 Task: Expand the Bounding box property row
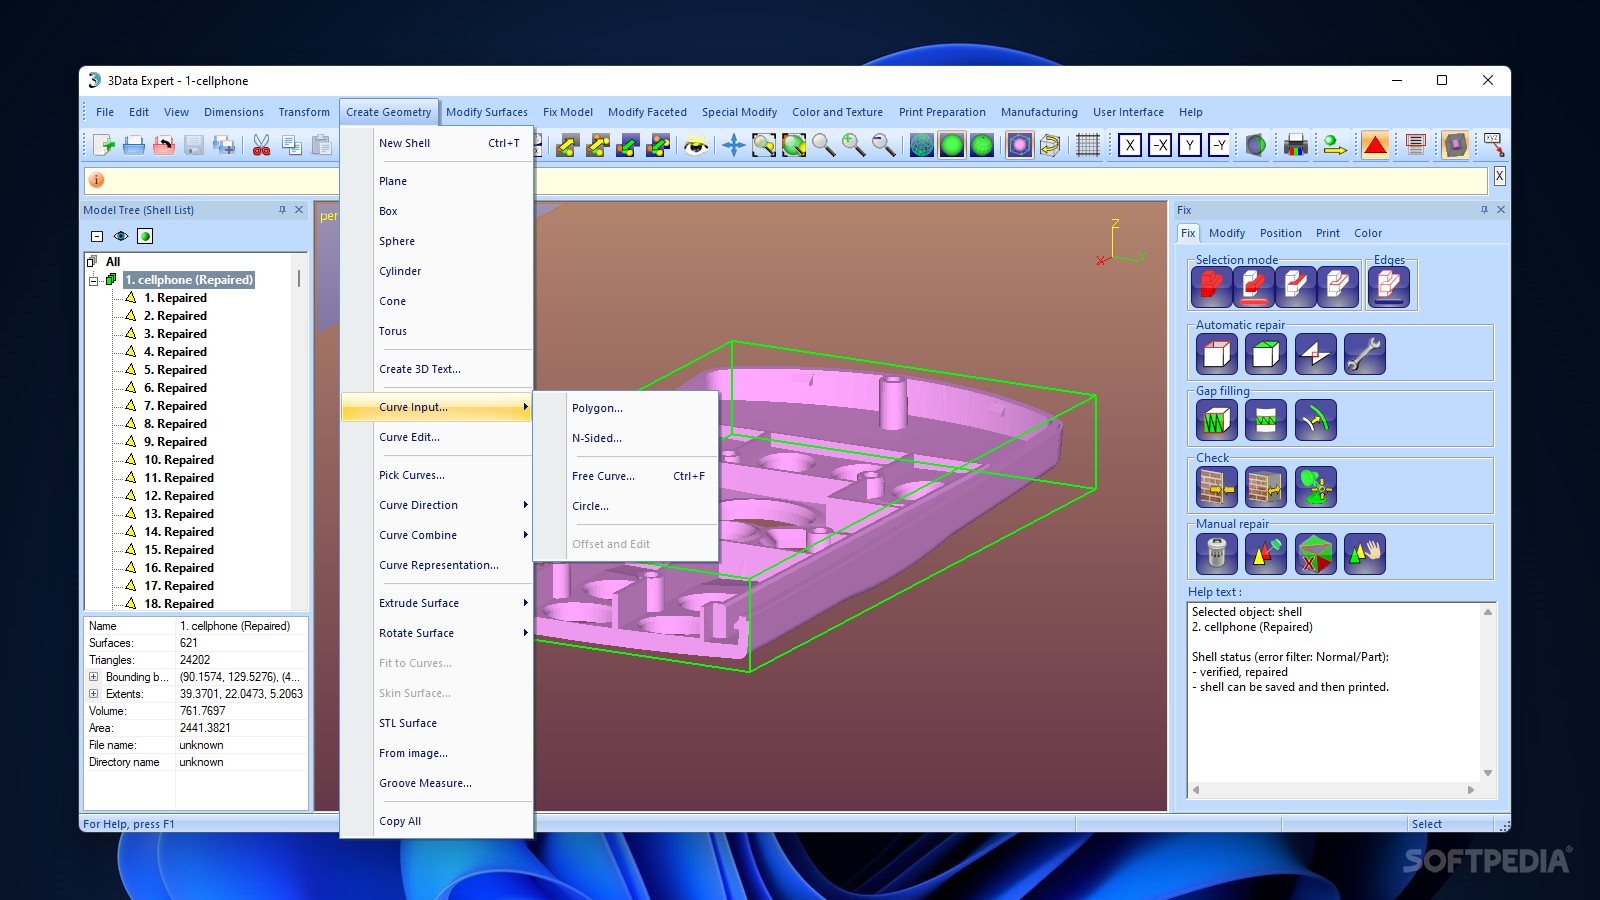(x=94, y=677)
